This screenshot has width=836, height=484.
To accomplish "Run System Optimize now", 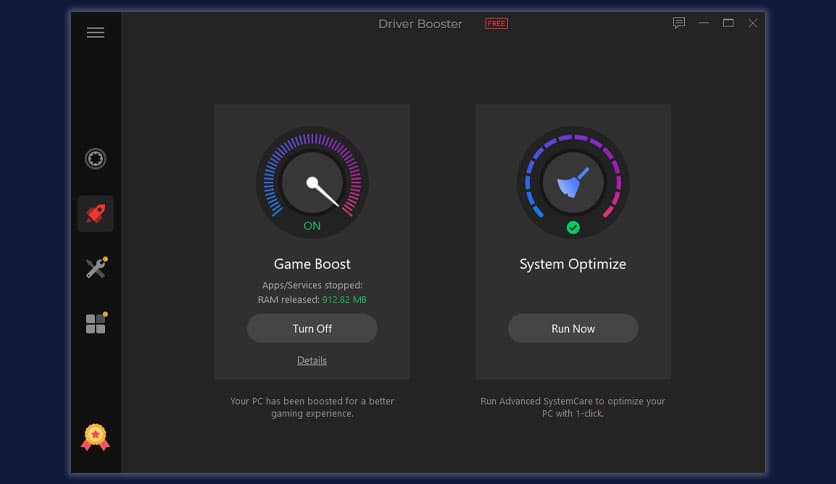I will click(x=573, y=328).
